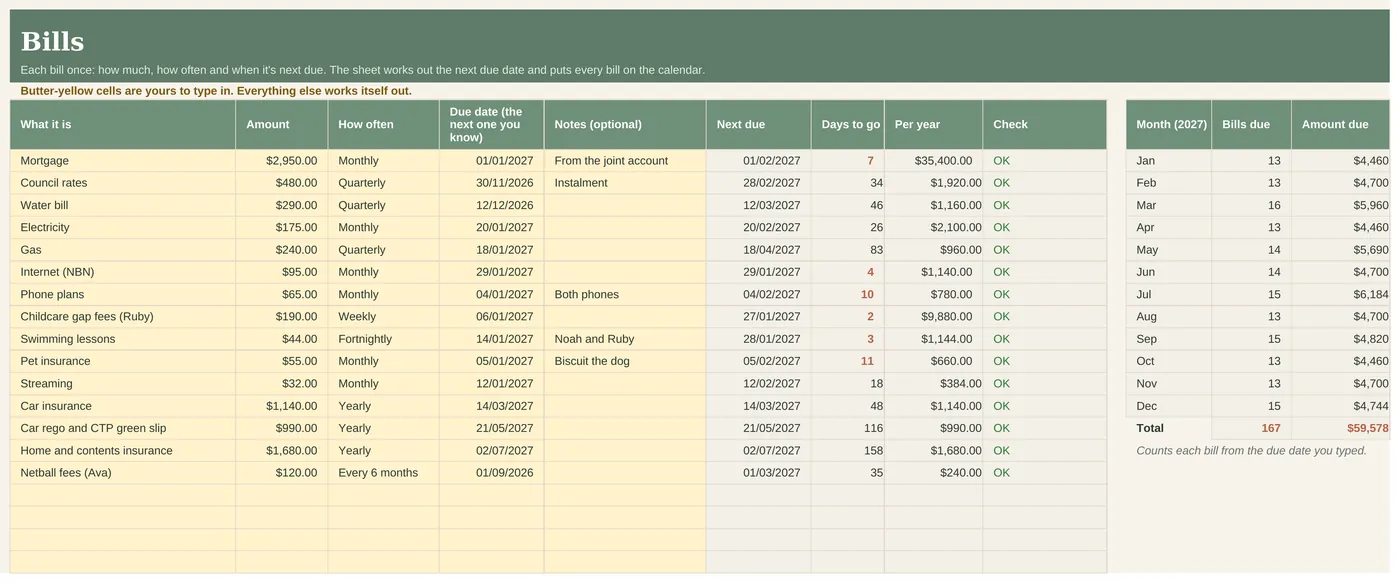Select the Dec amount $4,744
This screenshot has height=583, width=1400.
click(x=1340, y=406)
